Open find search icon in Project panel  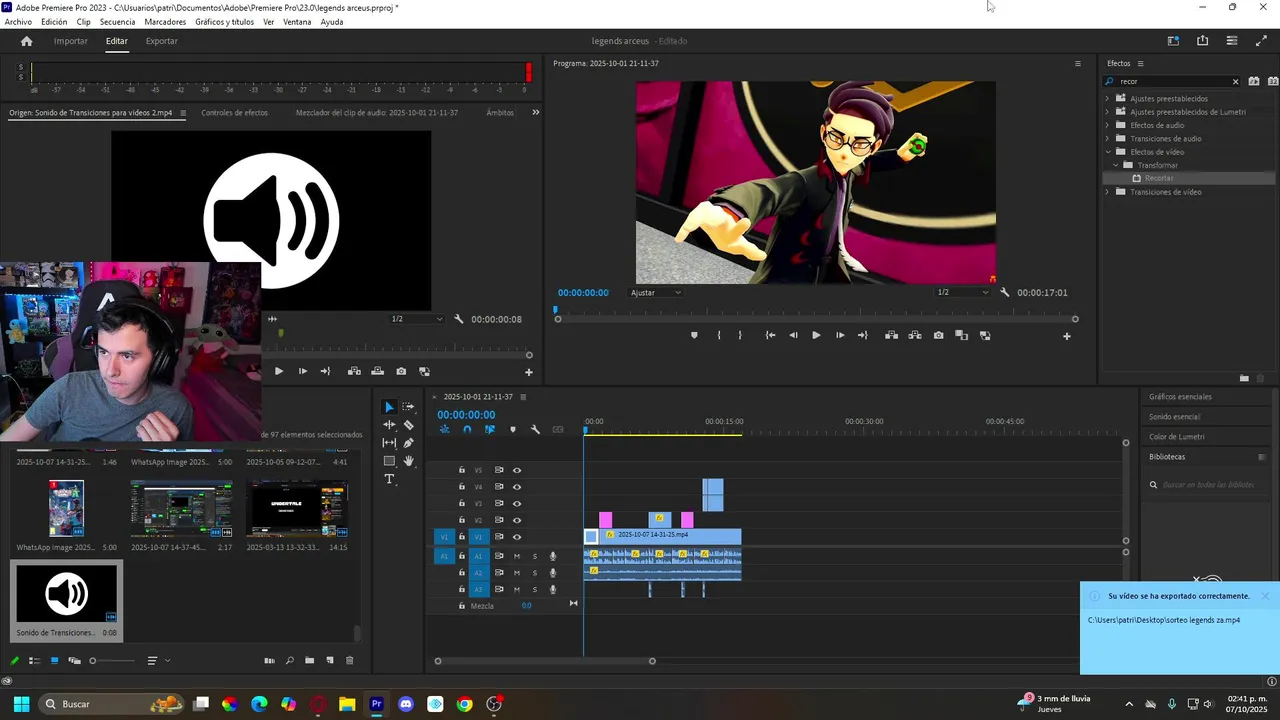click(x=289, y=660)
